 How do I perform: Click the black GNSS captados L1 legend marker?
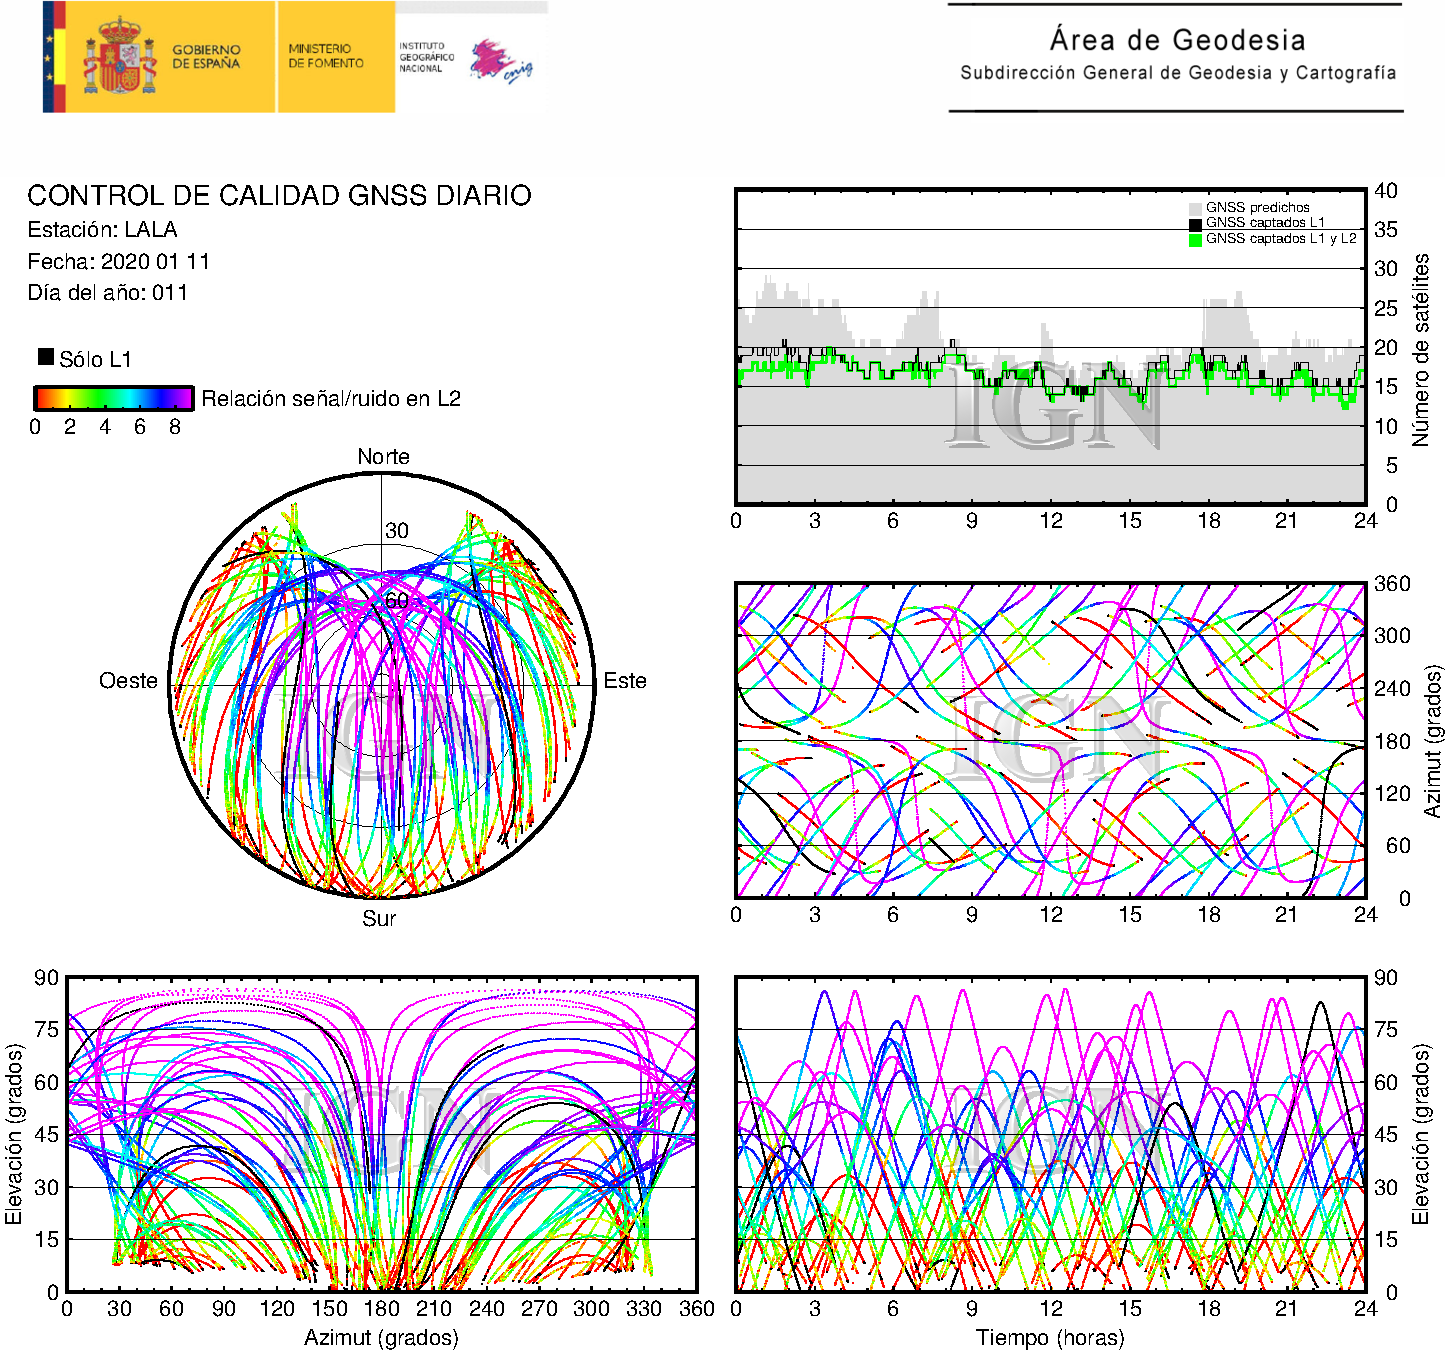[x=1195, y=224]
